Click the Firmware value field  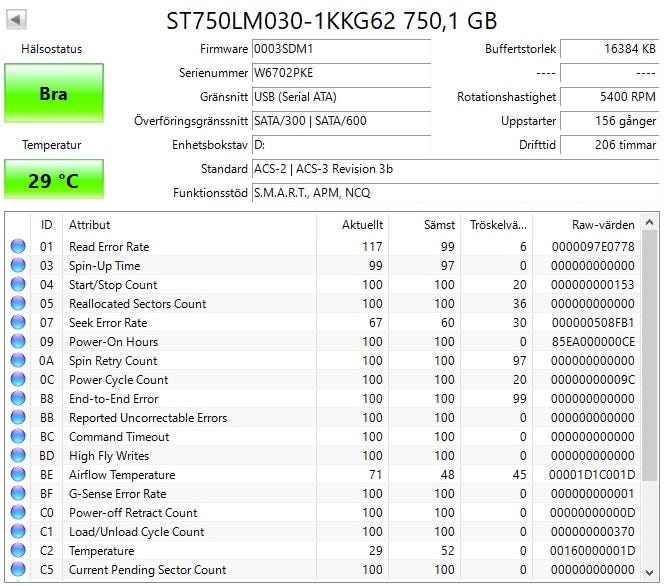[340, 48]
